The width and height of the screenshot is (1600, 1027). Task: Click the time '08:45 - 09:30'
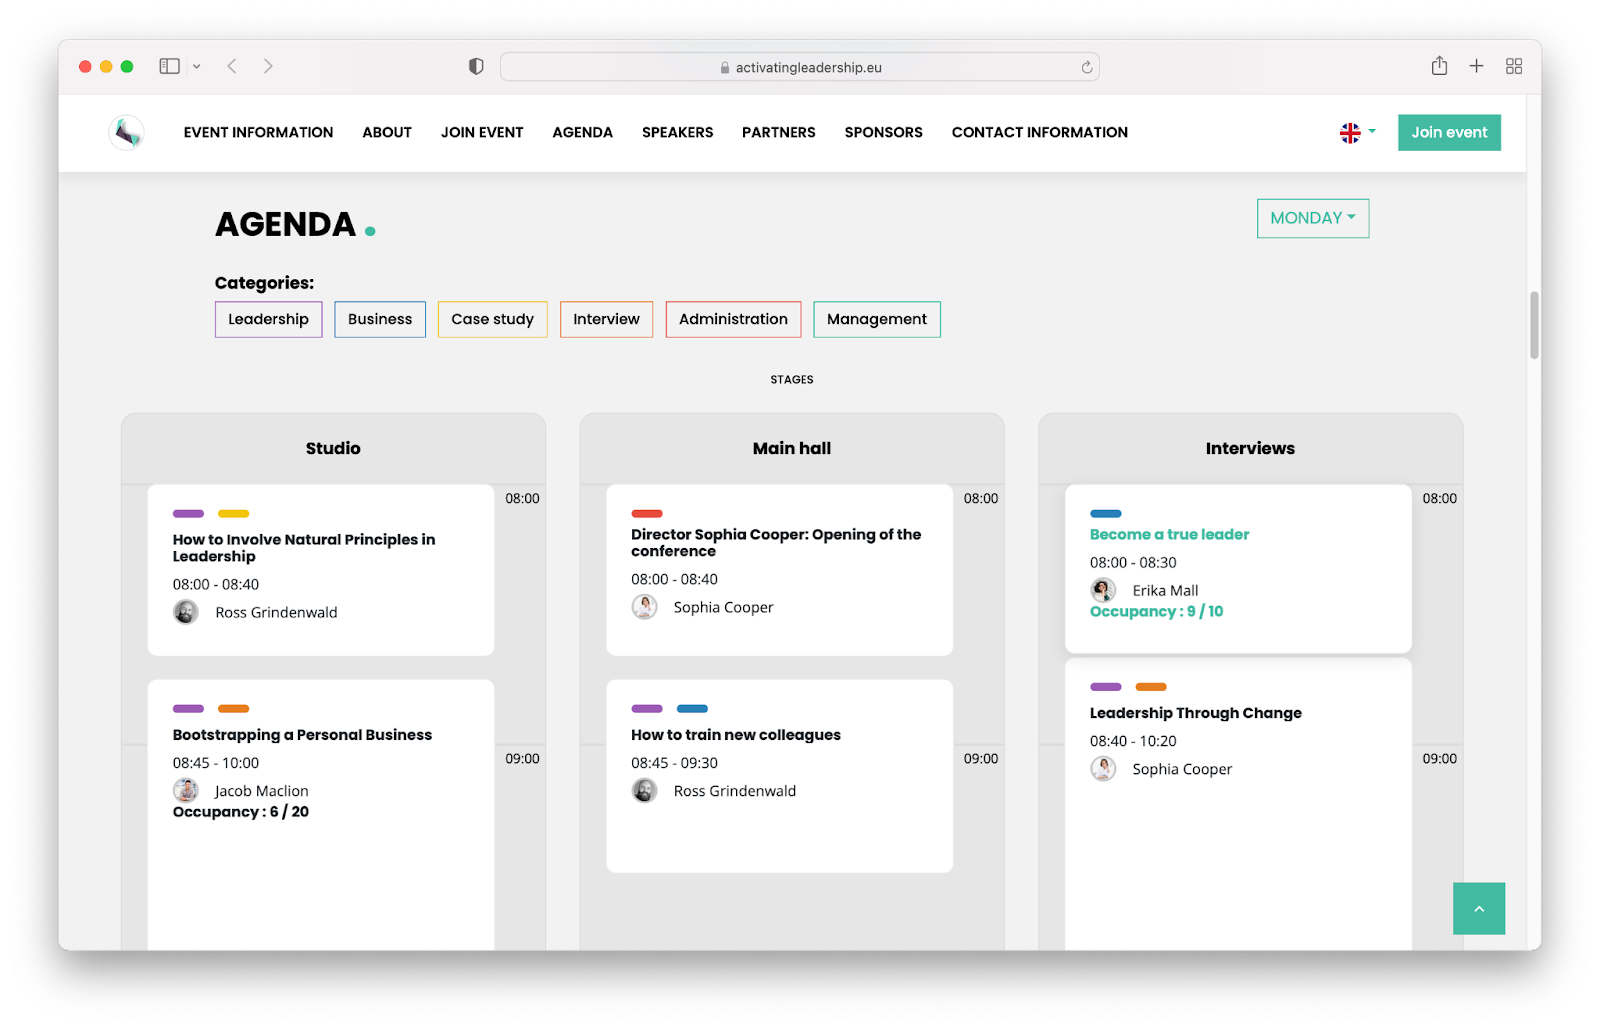tap(674, 763)
